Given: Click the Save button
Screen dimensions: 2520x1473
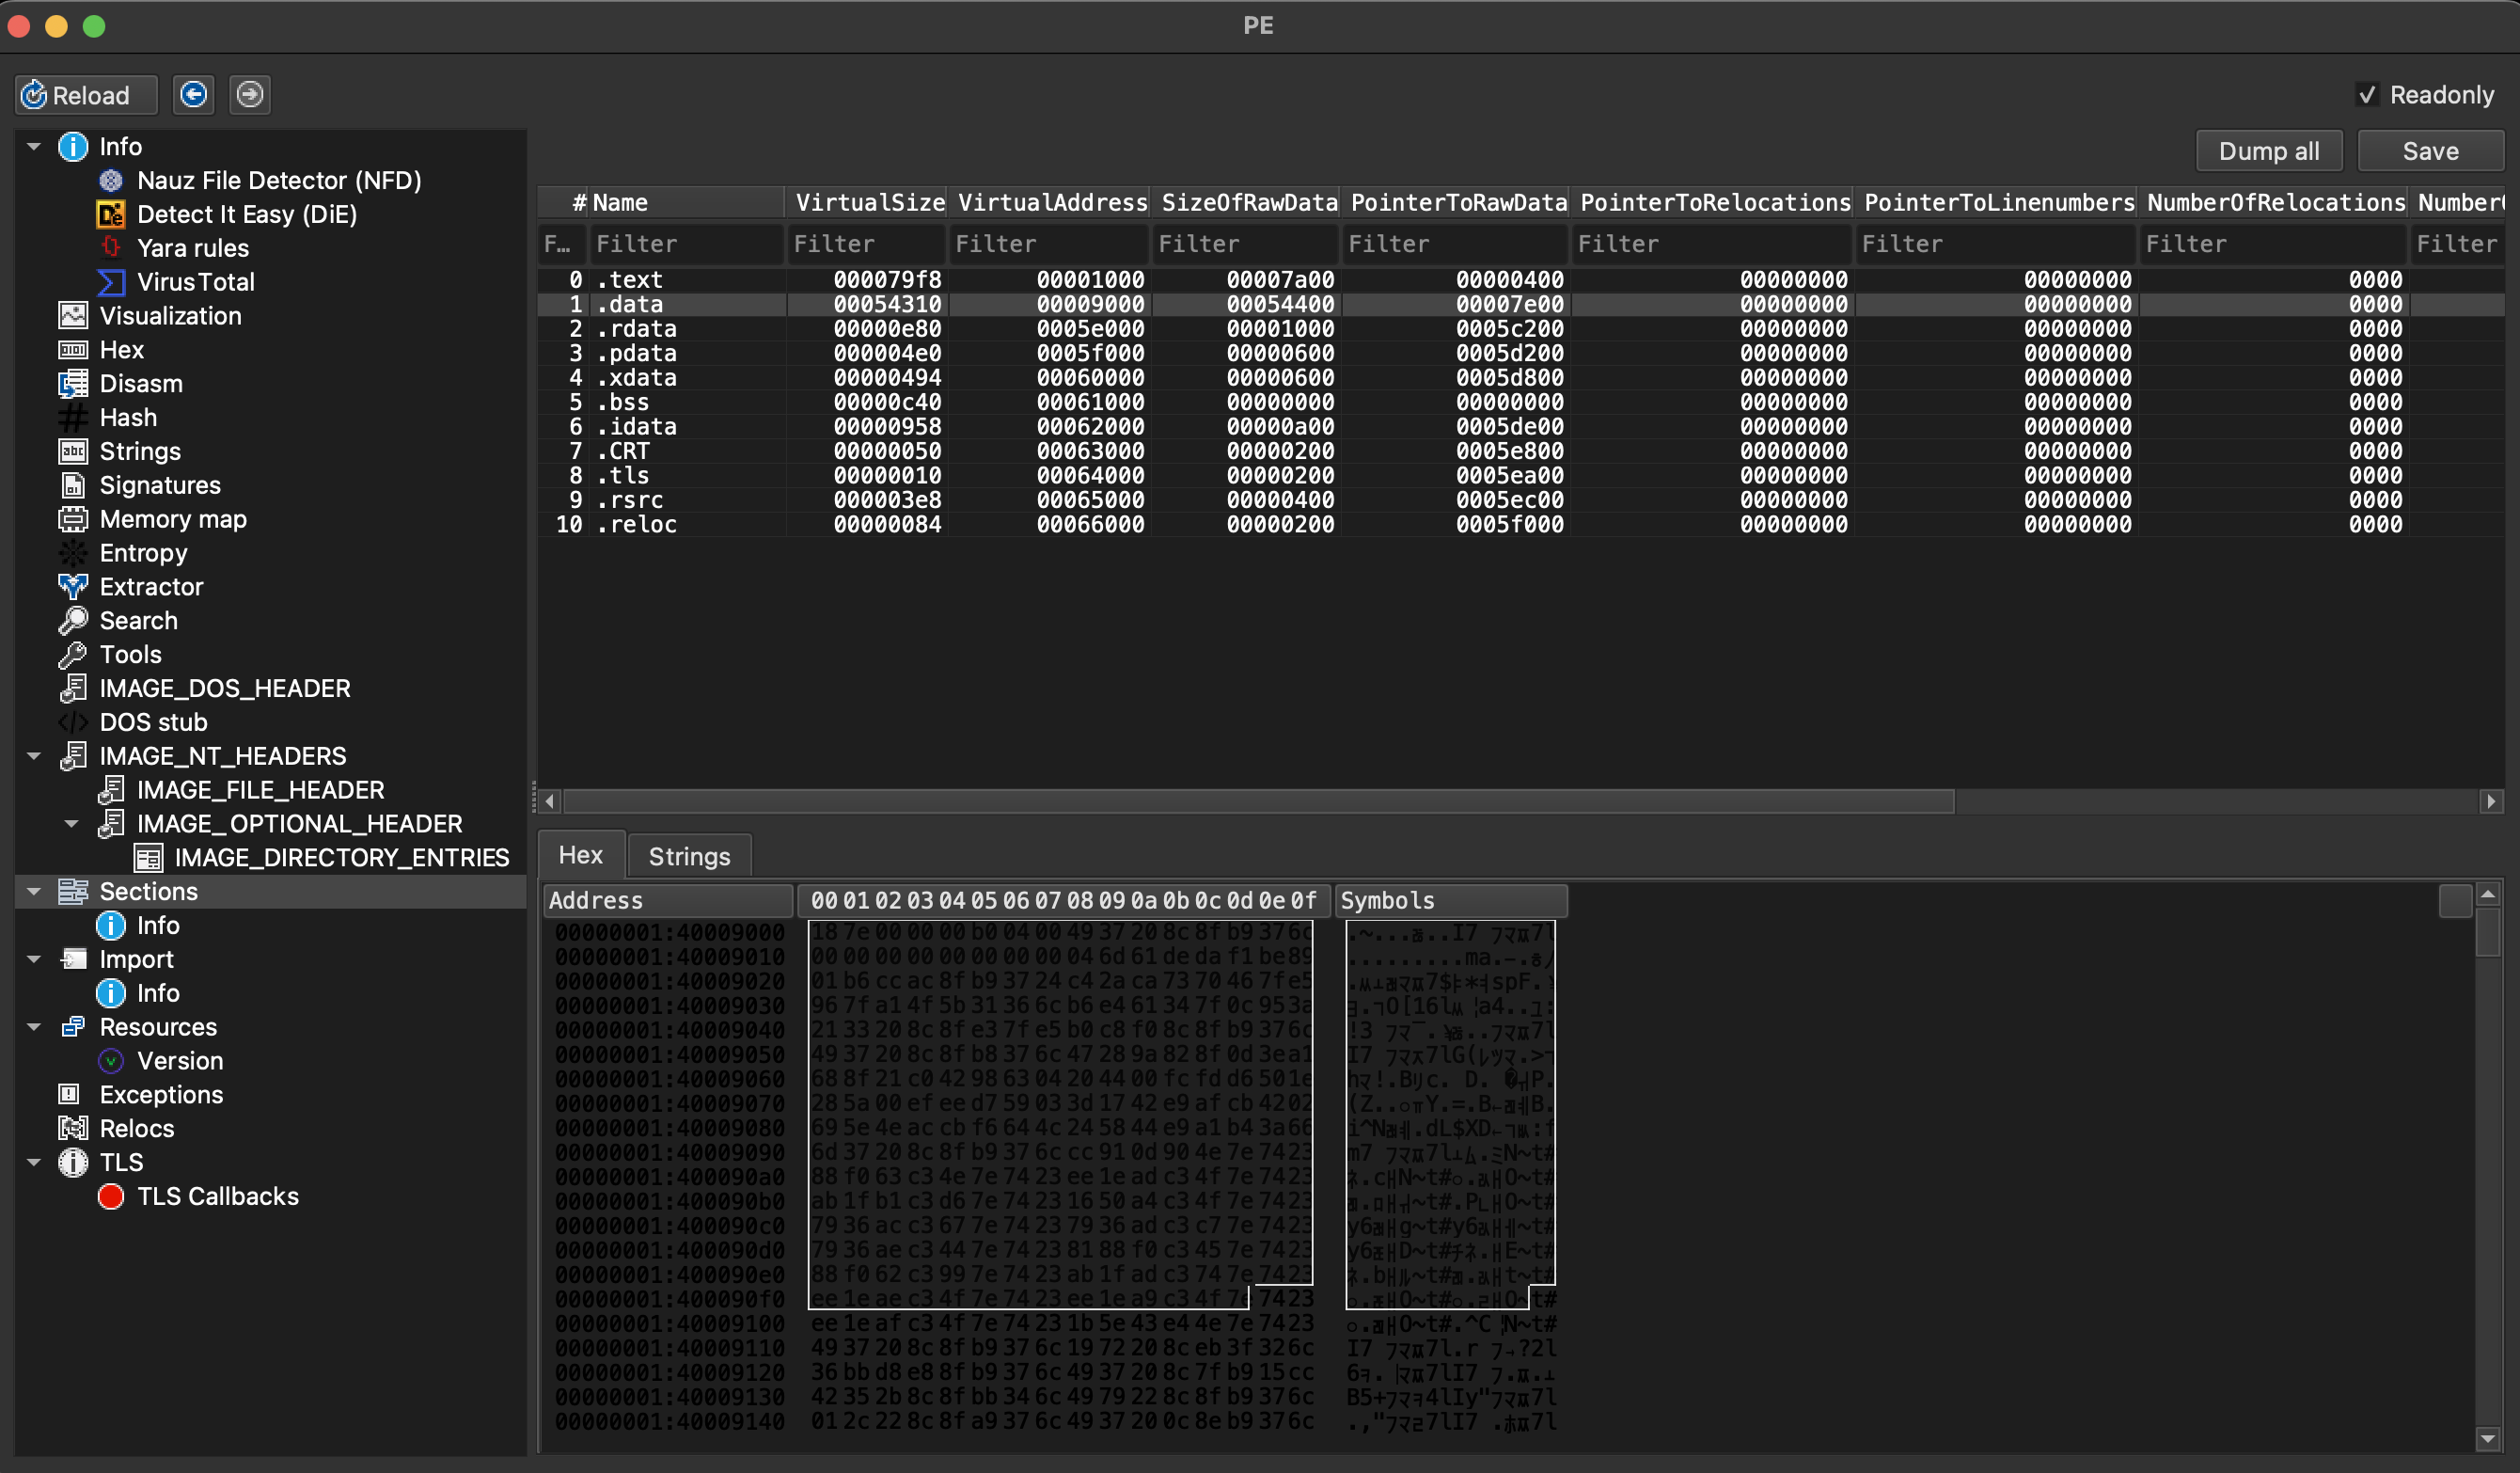Looking at the screenshot, I should coord(2430,151).
